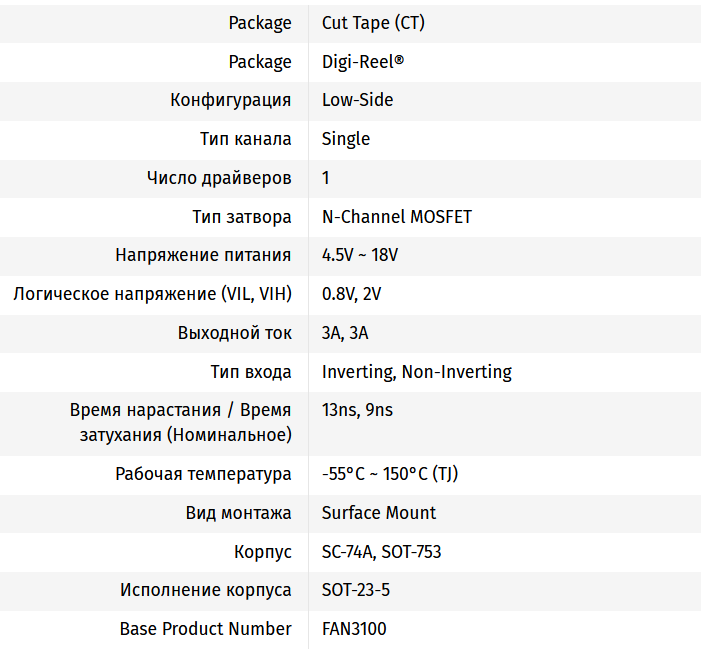Select the 'Конфигурация' row label
This screenshot has width=701, height=649.
pyautogui.click(x=231, y=100)
